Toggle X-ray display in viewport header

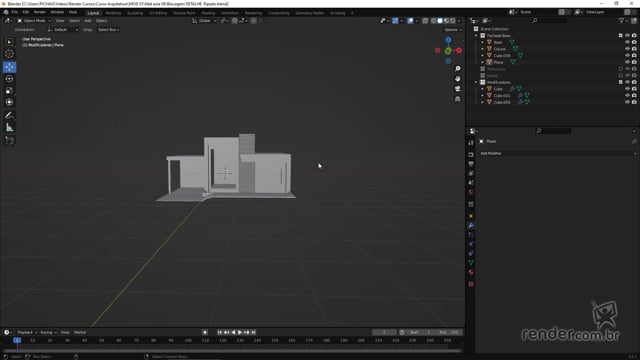(x=425, y=20)
